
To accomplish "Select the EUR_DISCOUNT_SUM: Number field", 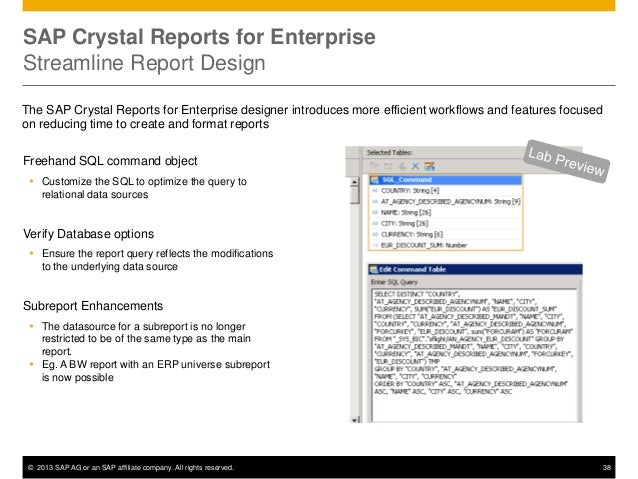I will [446, 245].
